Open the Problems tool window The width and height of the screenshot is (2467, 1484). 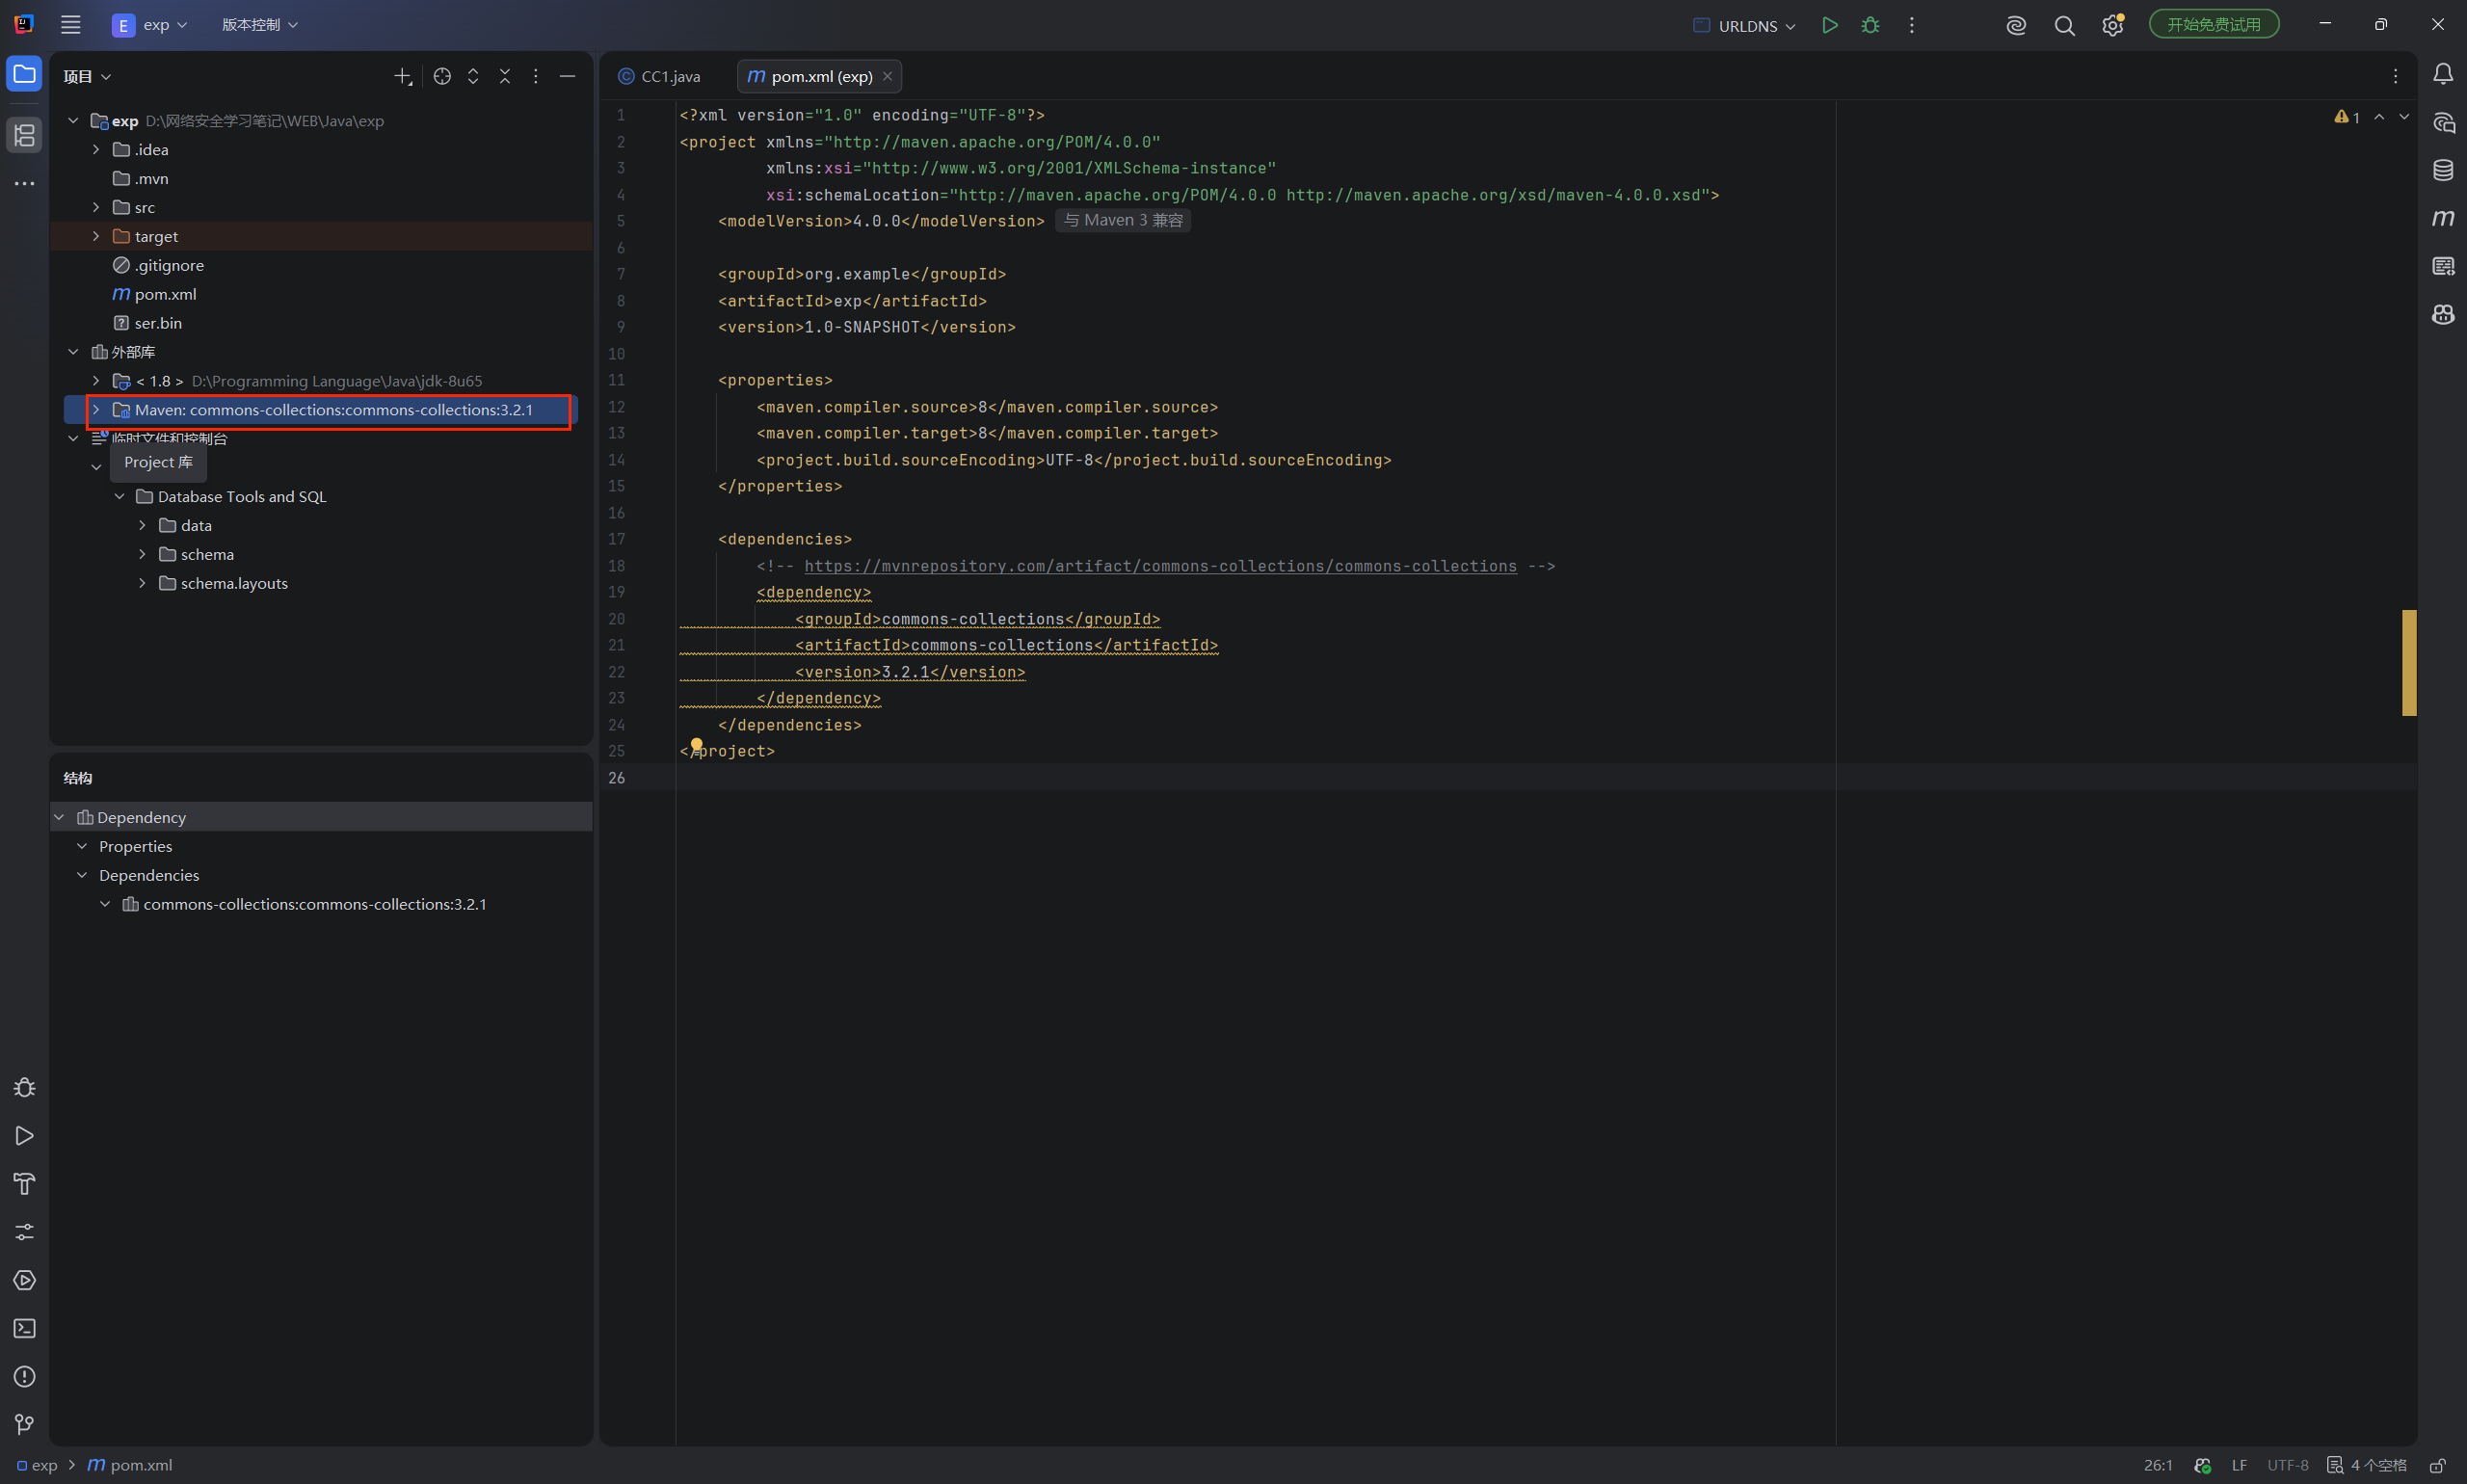[x=24, y=1376]
